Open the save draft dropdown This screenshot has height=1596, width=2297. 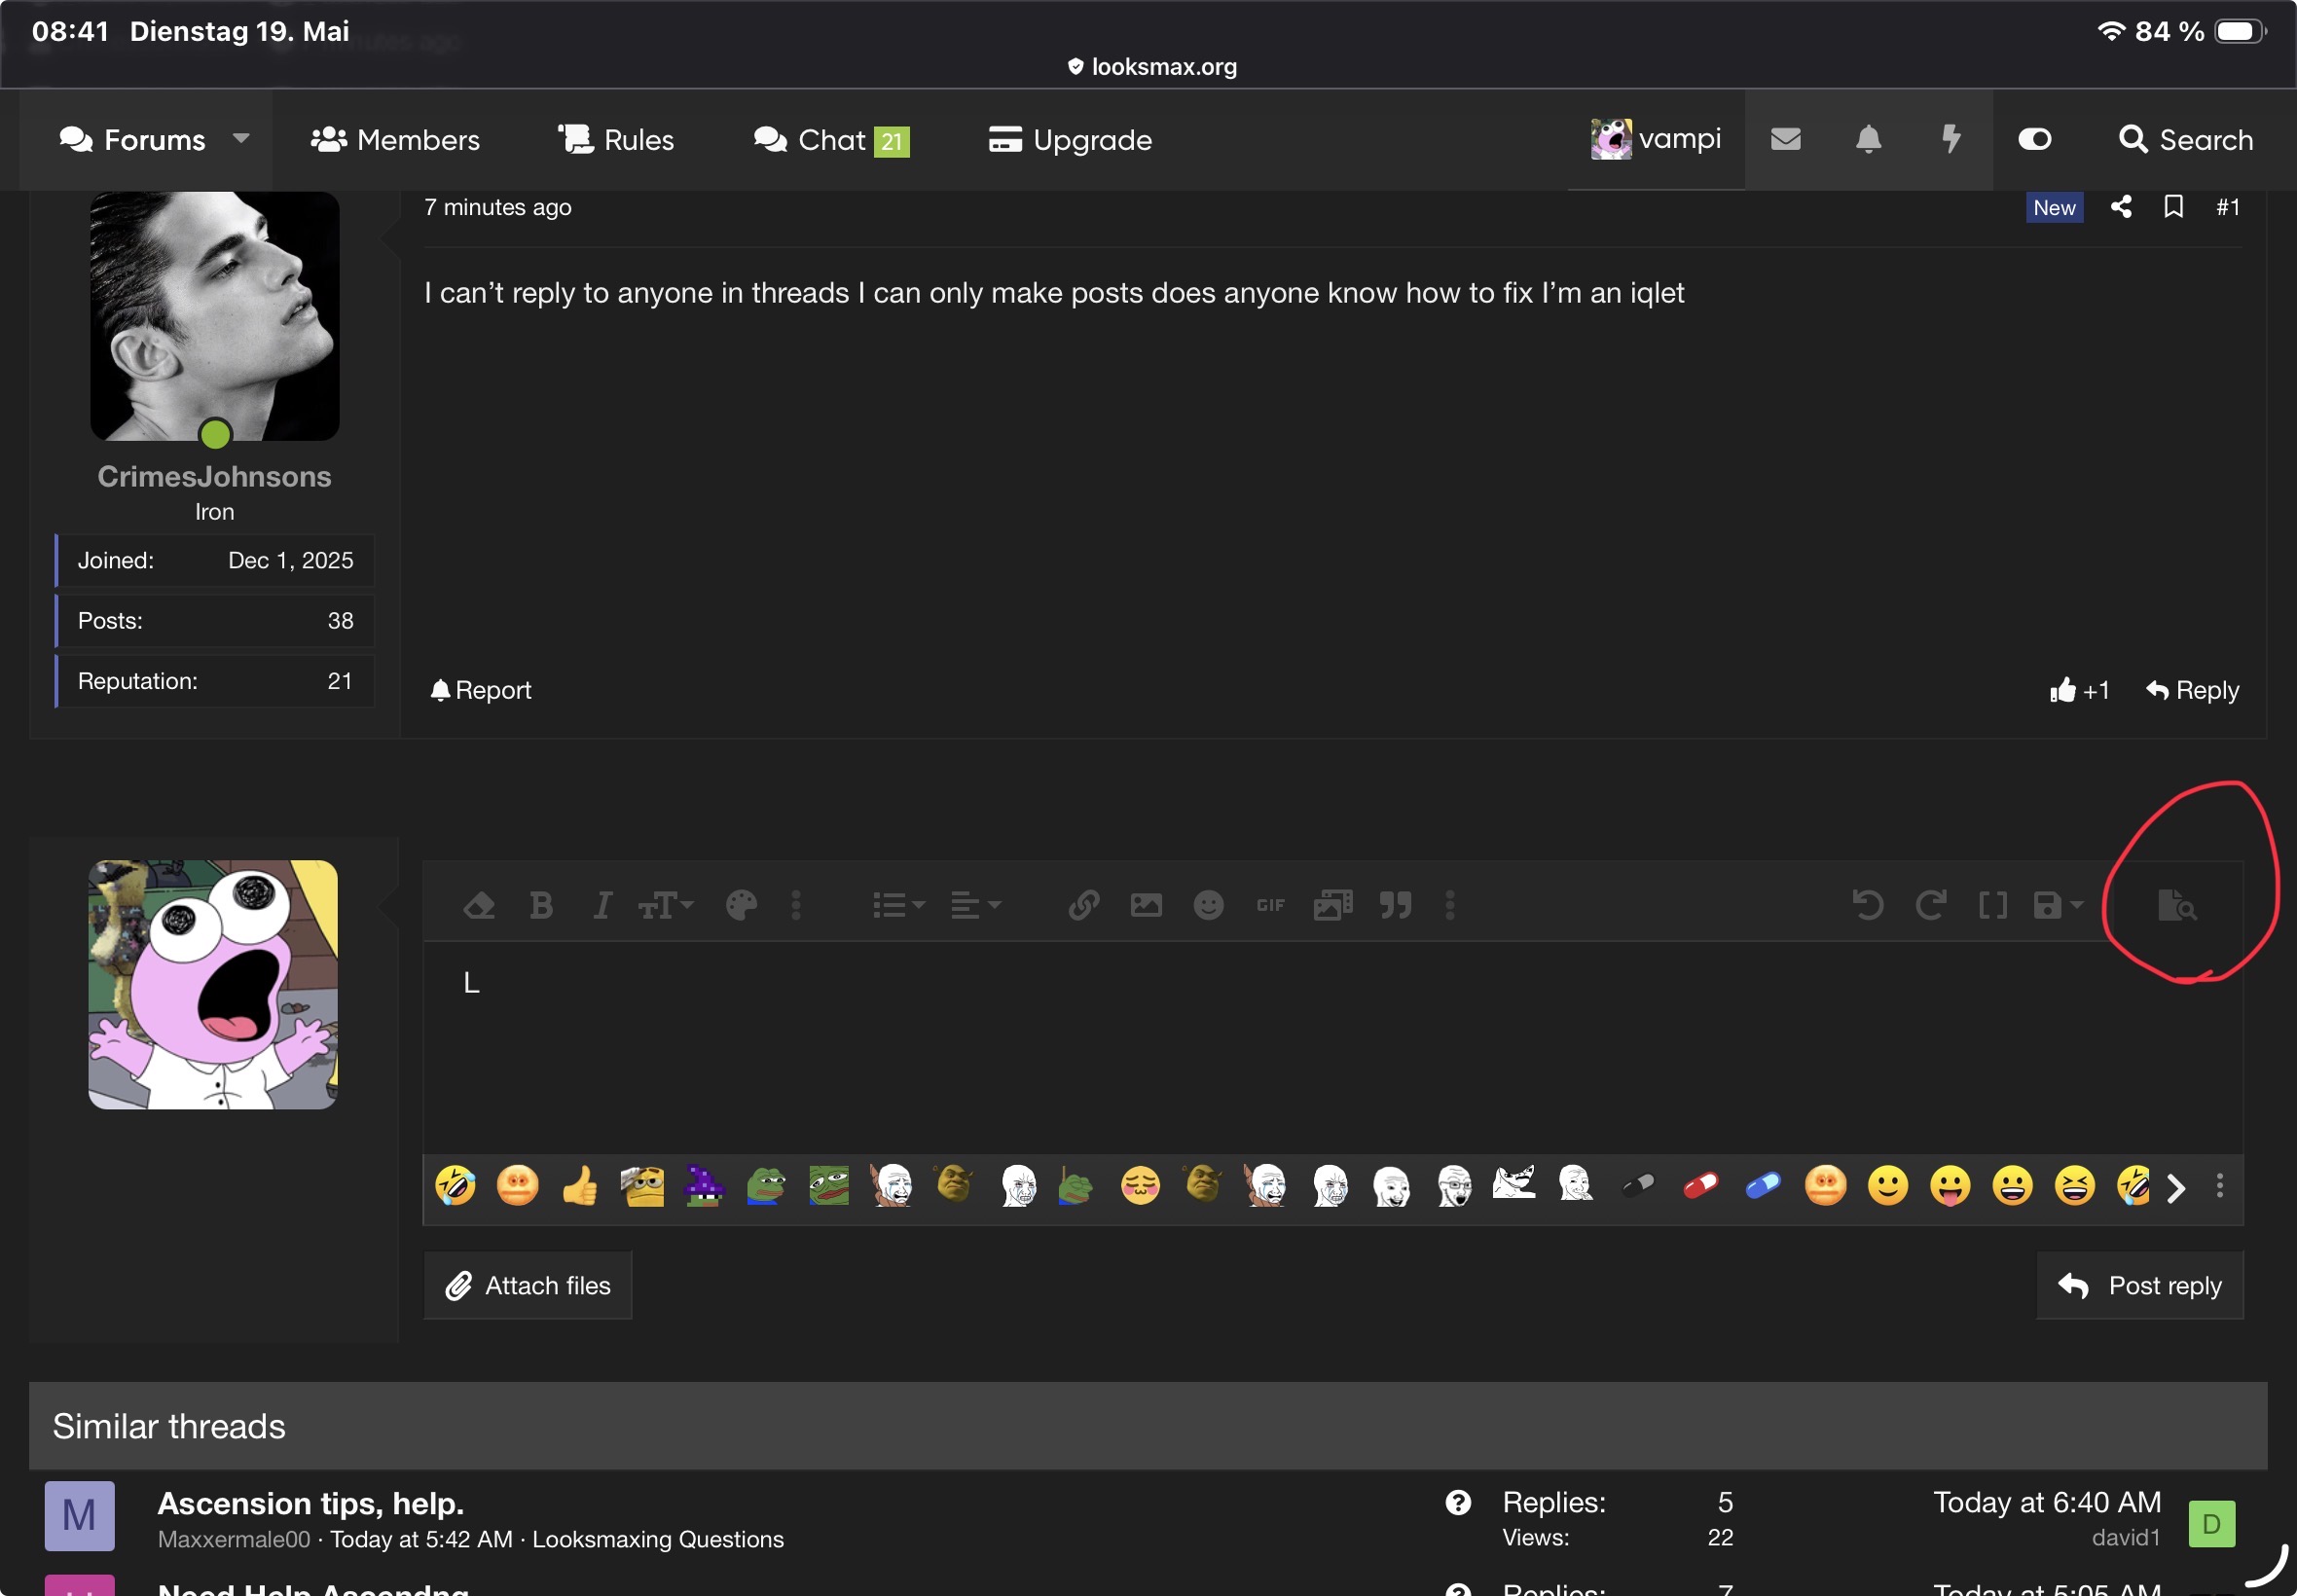tap(2057, 905)
